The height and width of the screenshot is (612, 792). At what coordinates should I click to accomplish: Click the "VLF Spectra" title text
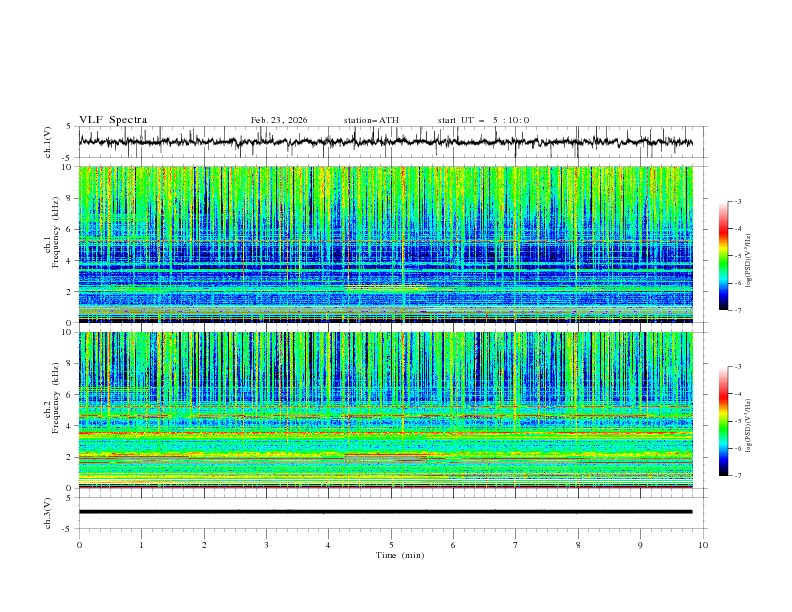pos(113,120)
